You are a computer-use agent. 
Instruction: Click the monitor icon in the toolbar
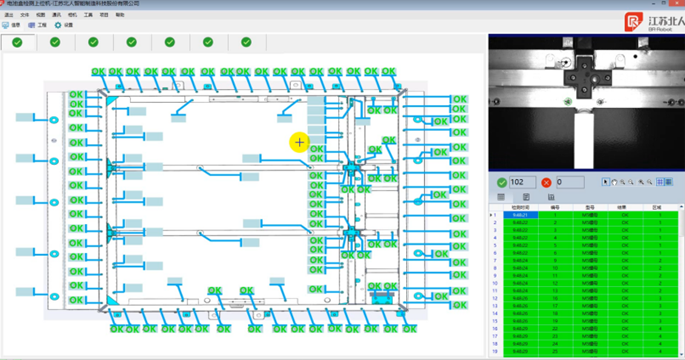(x=6, y=25)
